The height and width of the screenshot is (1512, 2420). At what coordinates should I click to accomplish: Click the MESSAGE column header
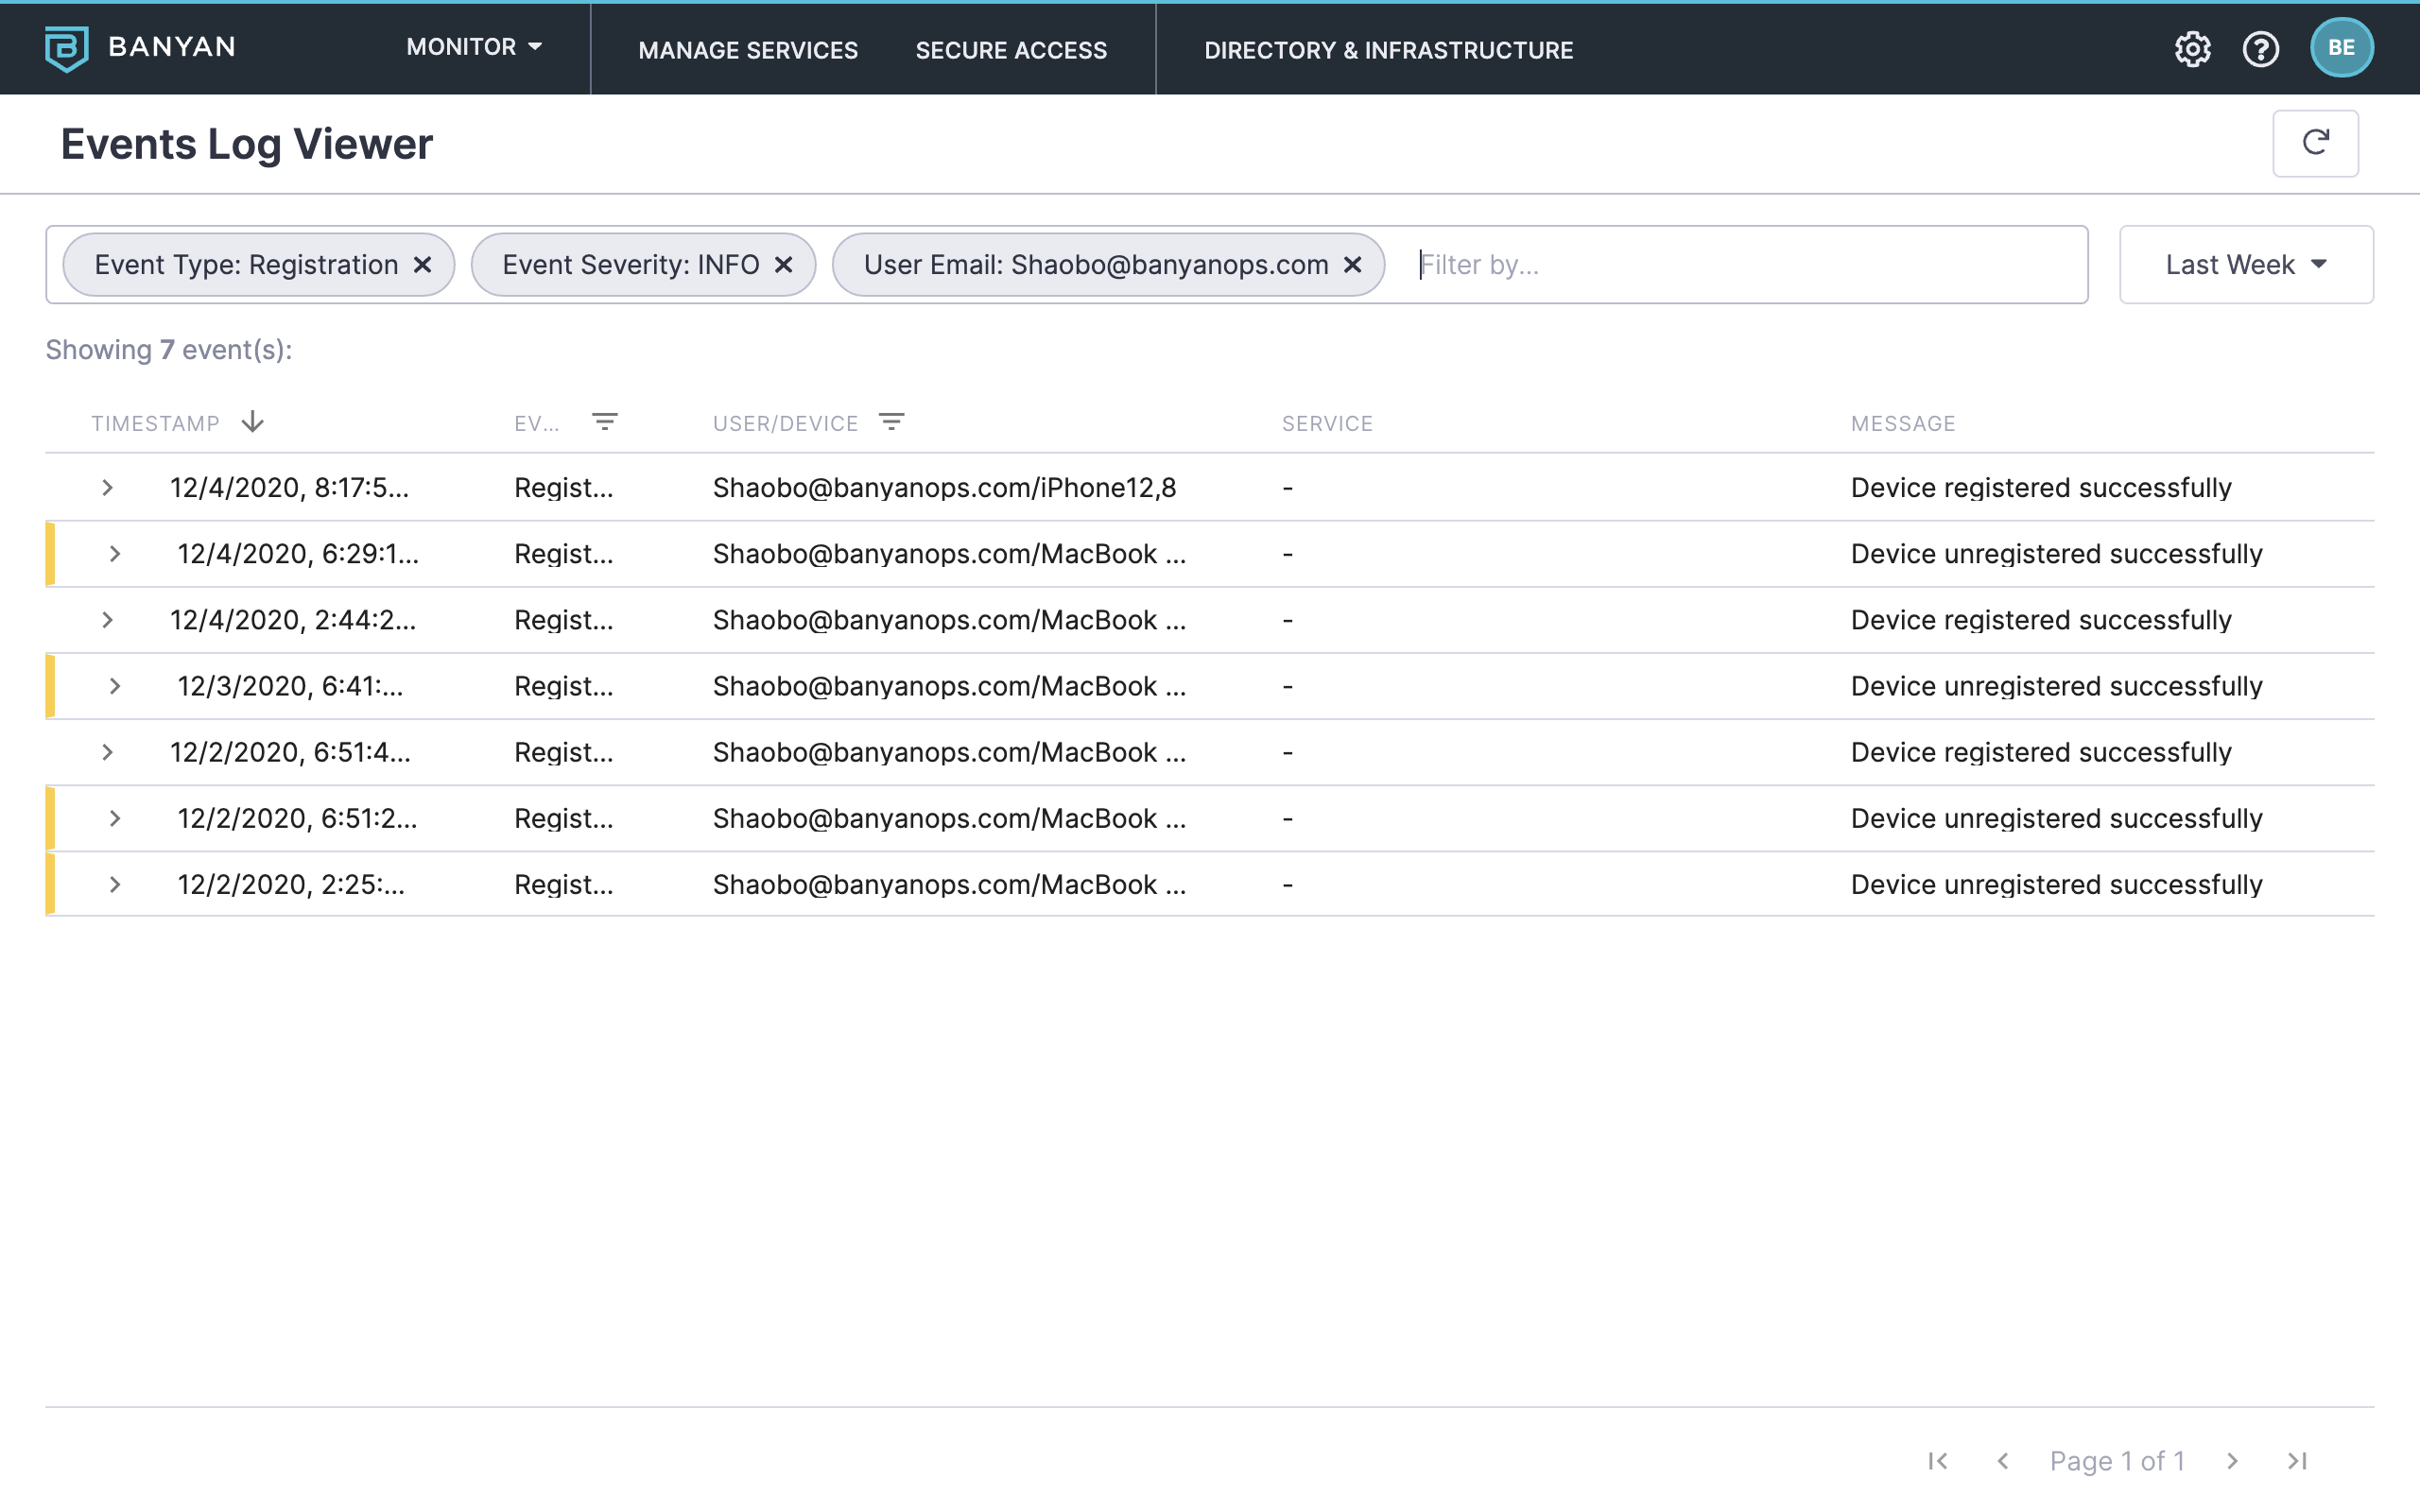pos(1903,424)
